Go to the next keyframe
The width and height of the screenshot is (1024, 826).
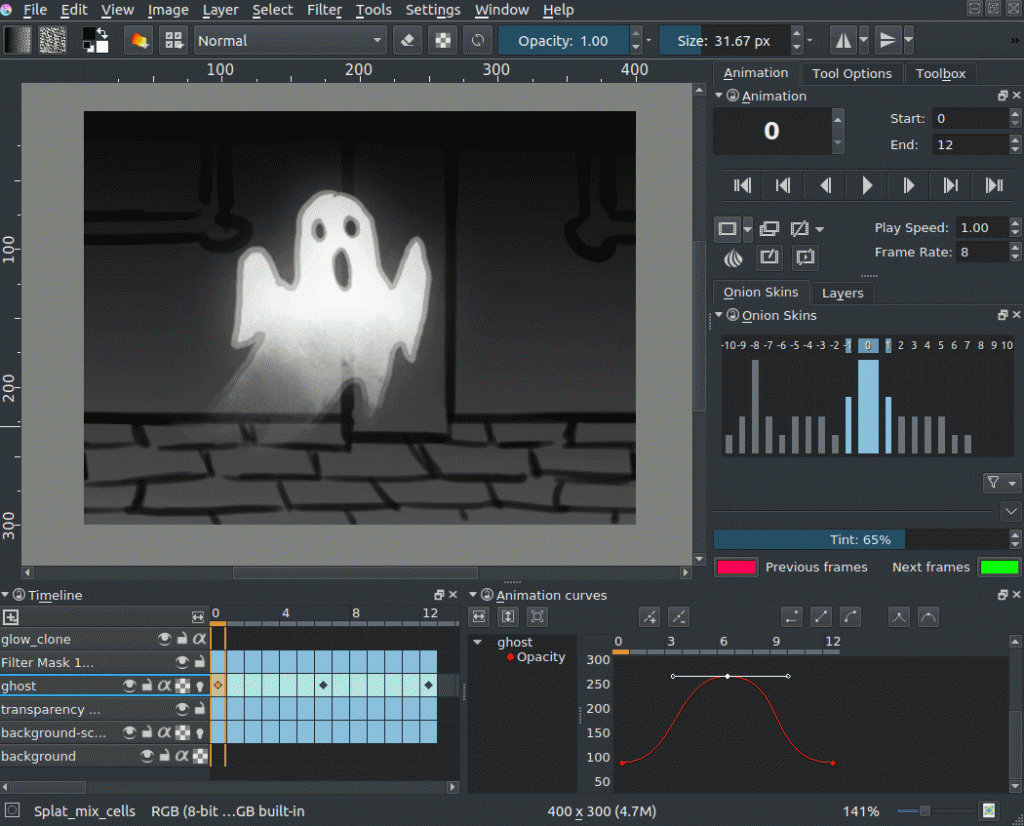(950, 185)
